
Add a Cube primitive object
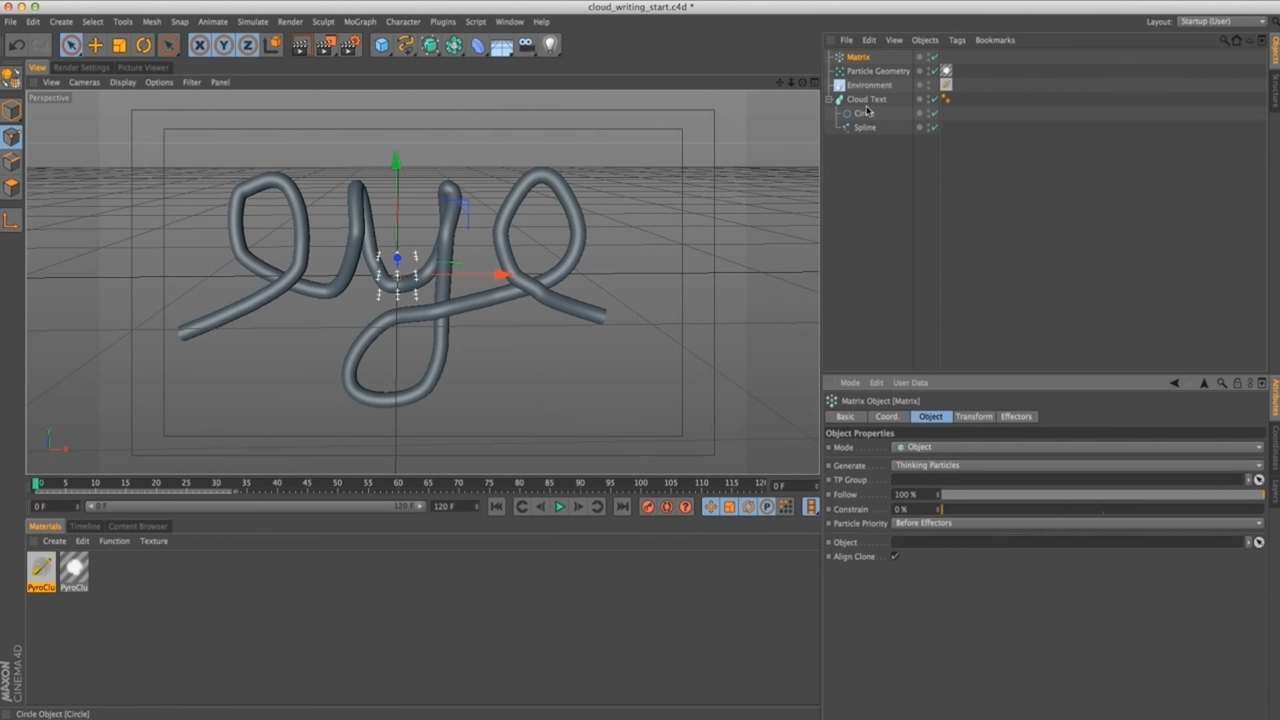381,45
